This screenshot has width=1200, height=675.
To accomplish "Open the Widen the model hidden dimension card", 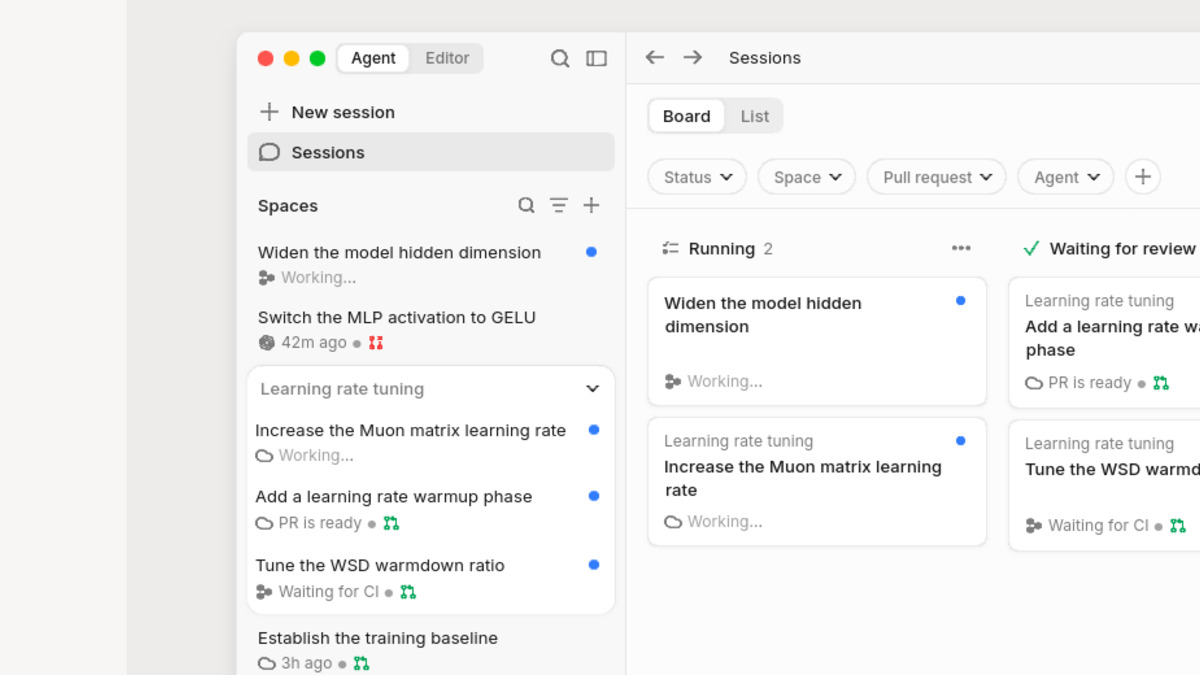I will pyautogui.click(x=817, y=341).
